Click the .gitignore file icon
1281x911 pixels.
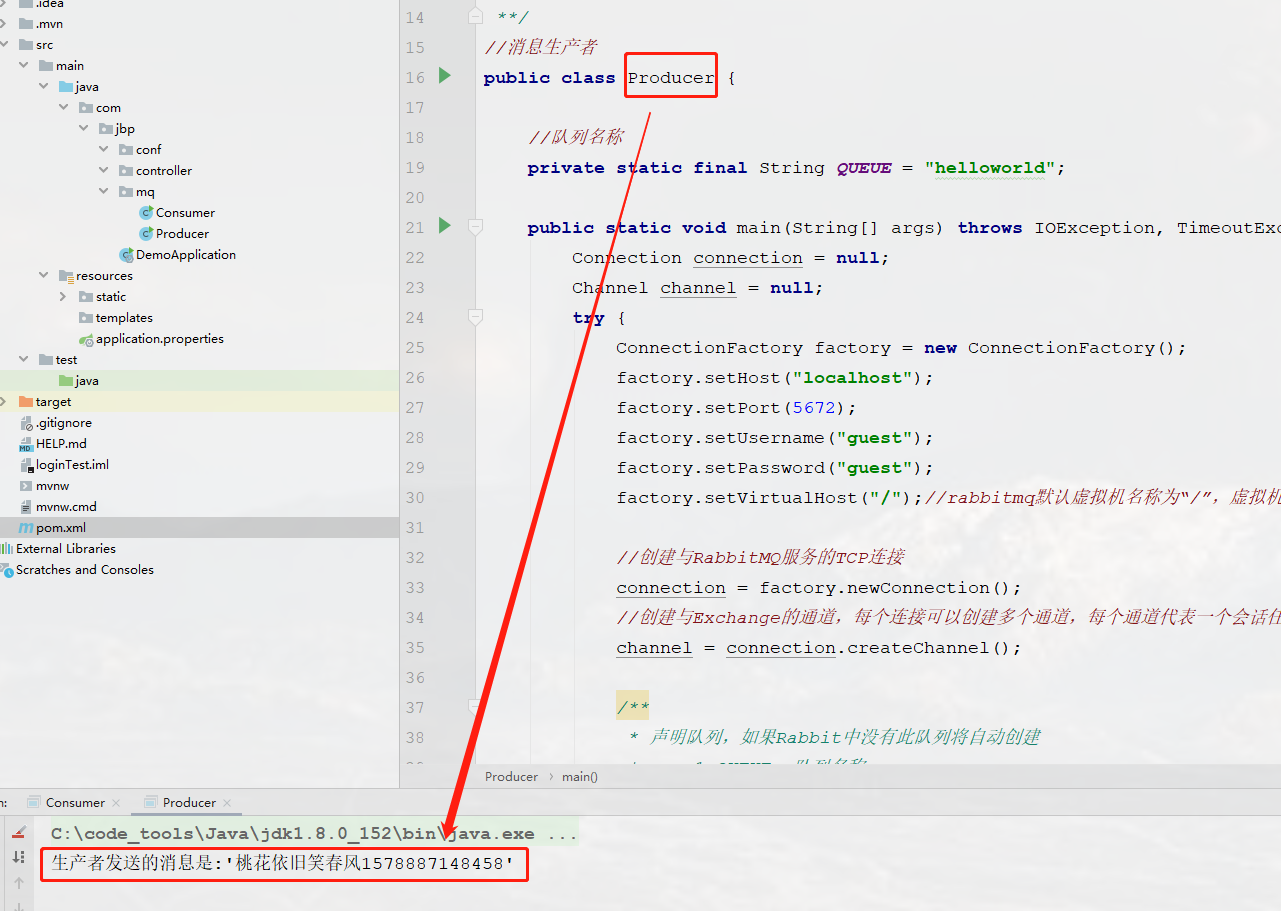(26, 423)
